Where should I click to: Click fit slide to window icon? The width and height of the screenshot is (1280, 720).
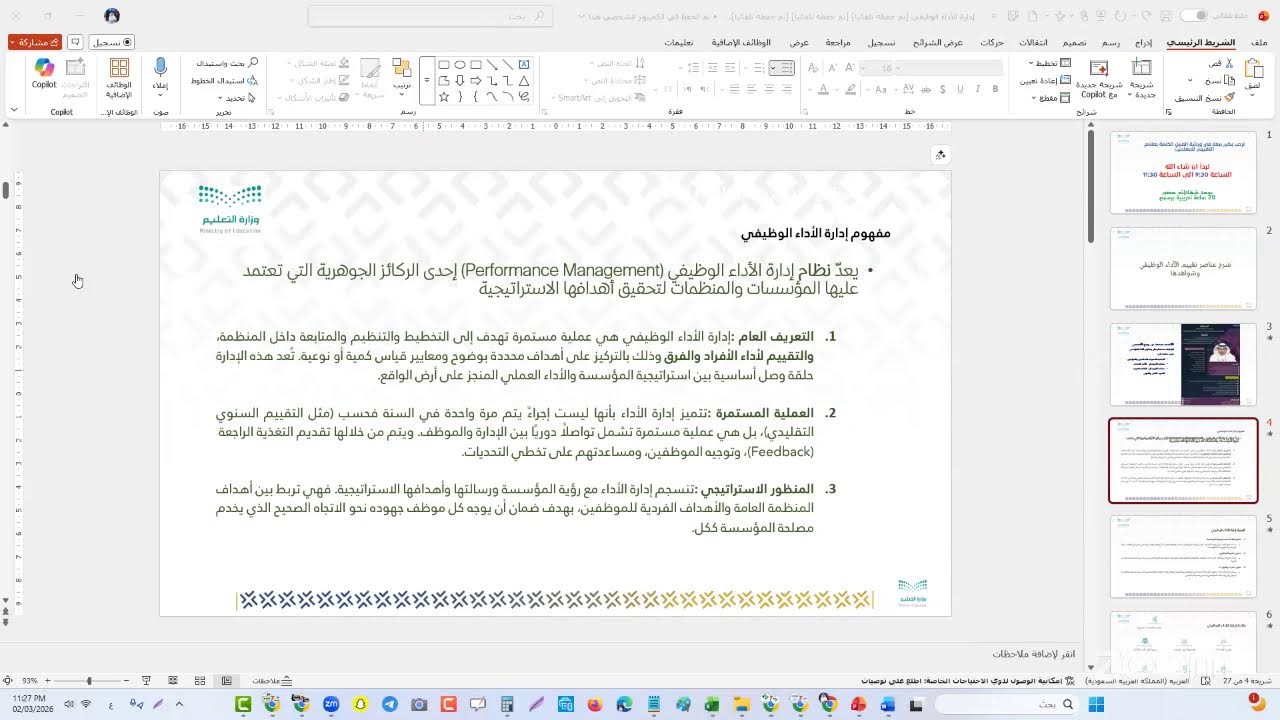pyautogui.click(x=7, y=681)
